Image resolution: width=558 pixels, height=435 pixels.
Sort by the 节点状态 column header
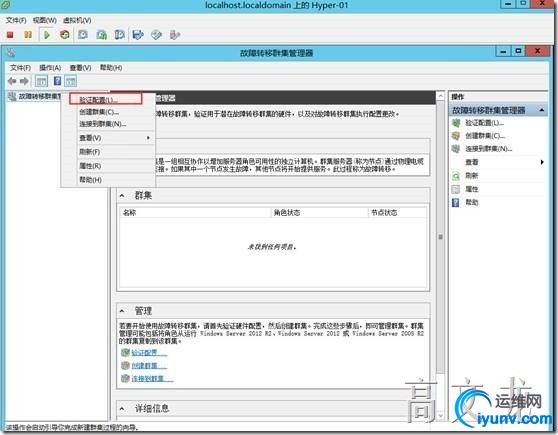(397, 213)
